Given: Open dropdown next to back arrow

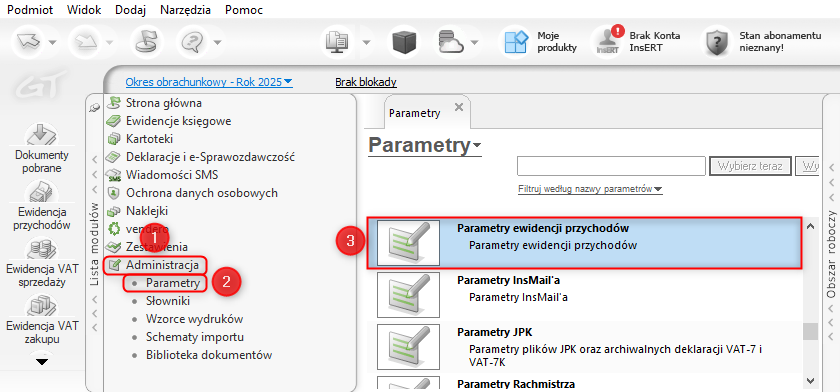Looking at the screenshot, I should click(x=52, y=42).
